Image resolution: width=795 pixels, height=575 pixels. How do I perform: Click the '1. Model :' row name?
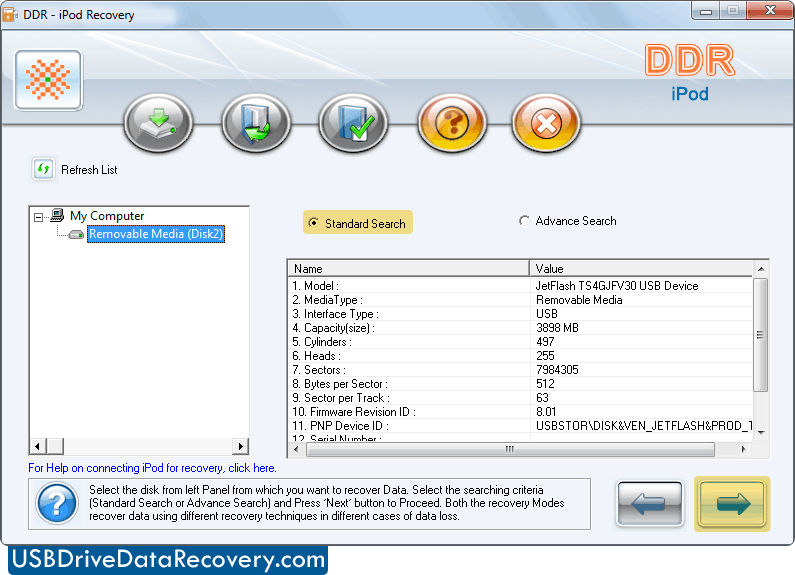[x=316, y=286]
